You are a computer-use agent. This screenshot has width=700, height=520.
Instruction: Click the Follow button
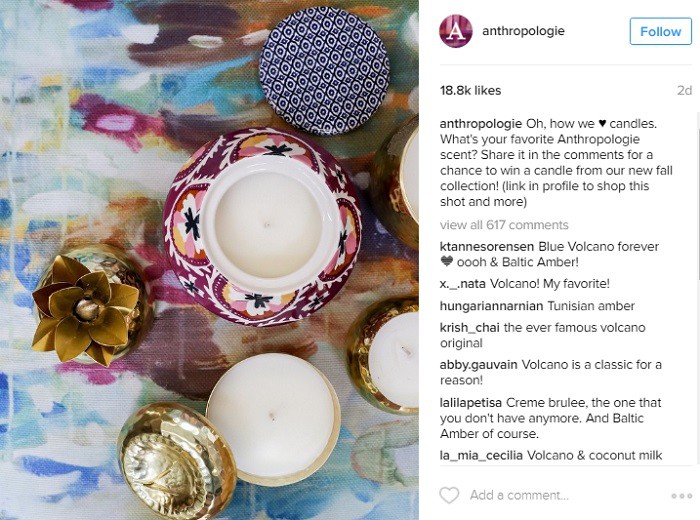click(x=661, y=31)
